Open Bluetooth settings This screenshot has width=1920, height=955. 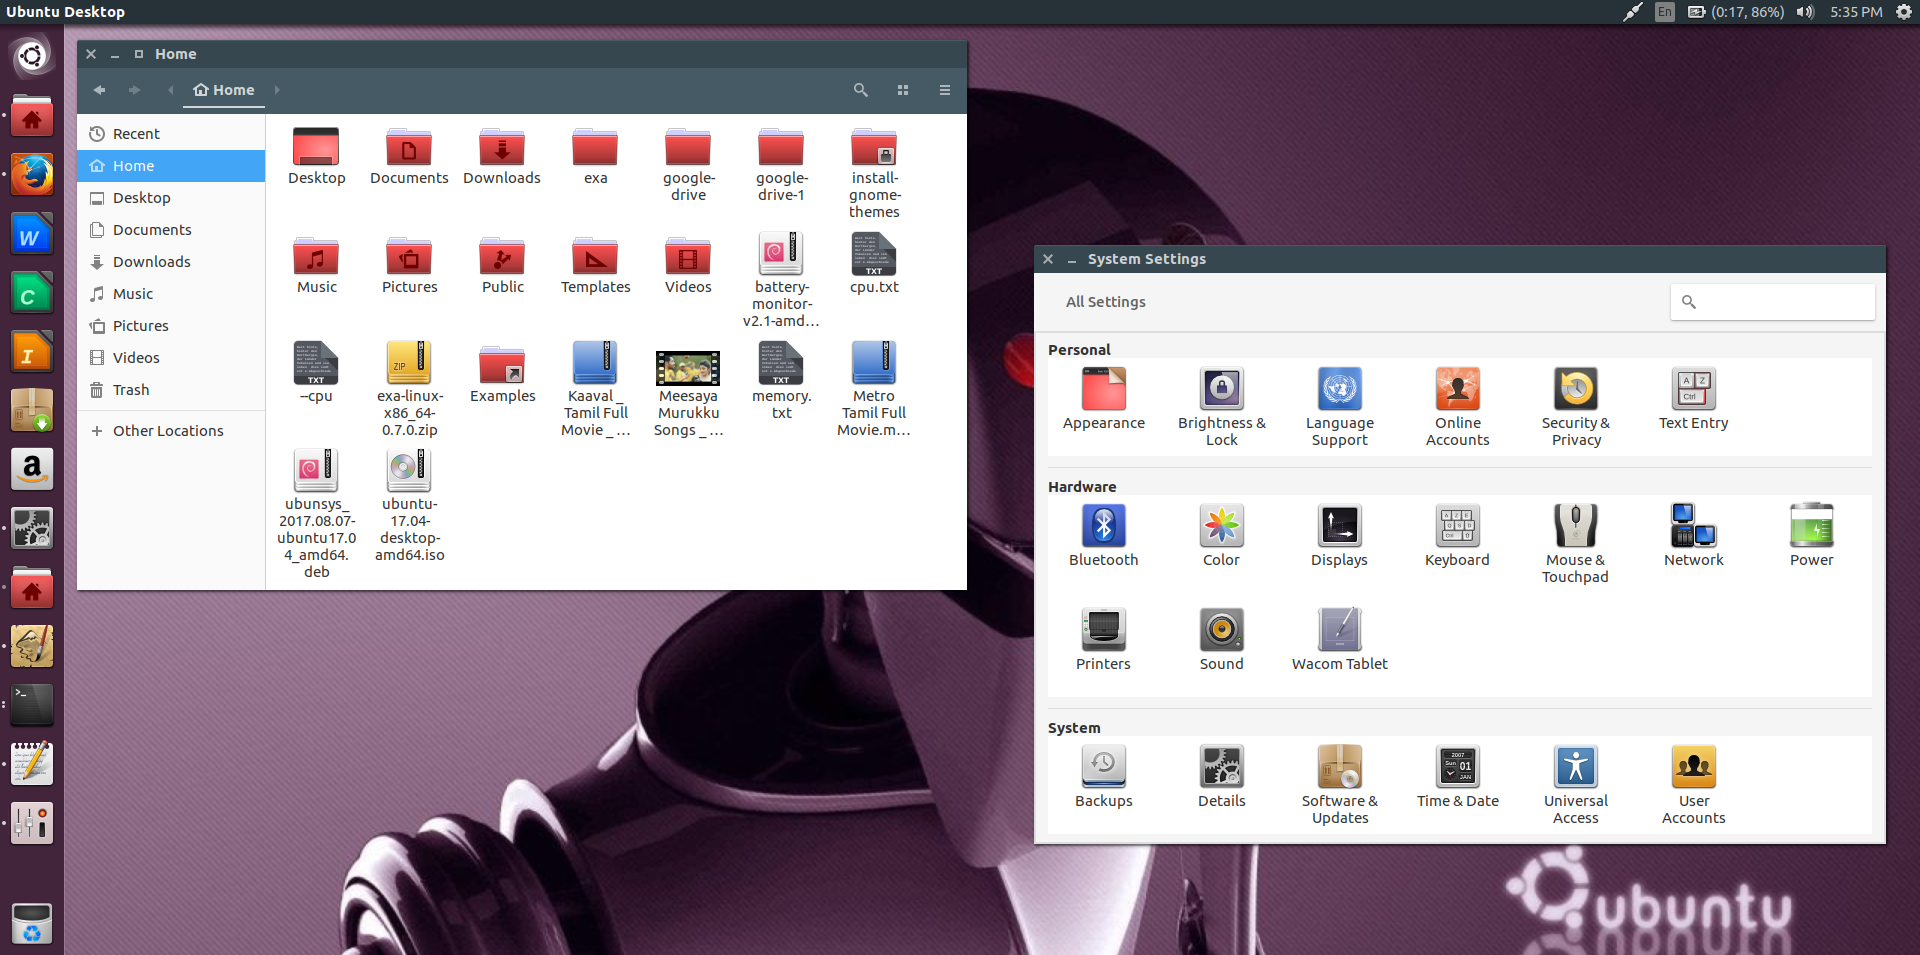click(x=1103, y=537)
